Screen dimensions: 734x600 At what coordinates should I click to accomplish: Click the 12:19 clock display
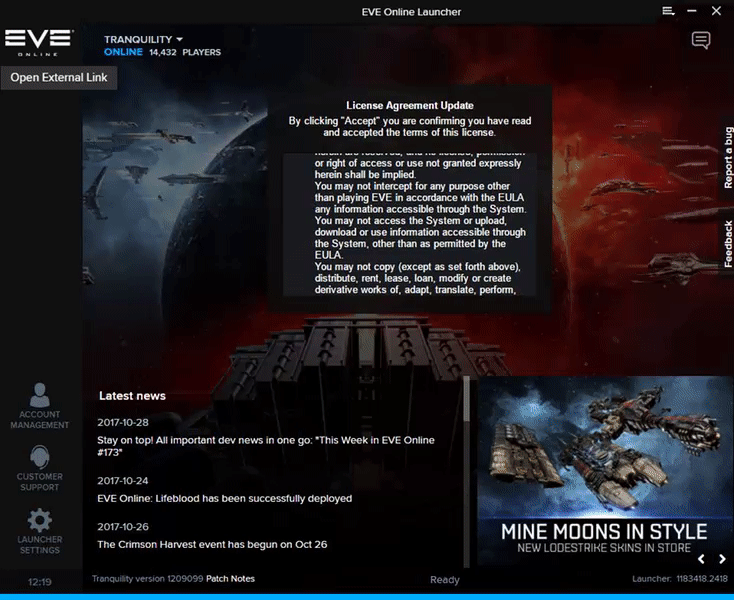click(39, 582)
